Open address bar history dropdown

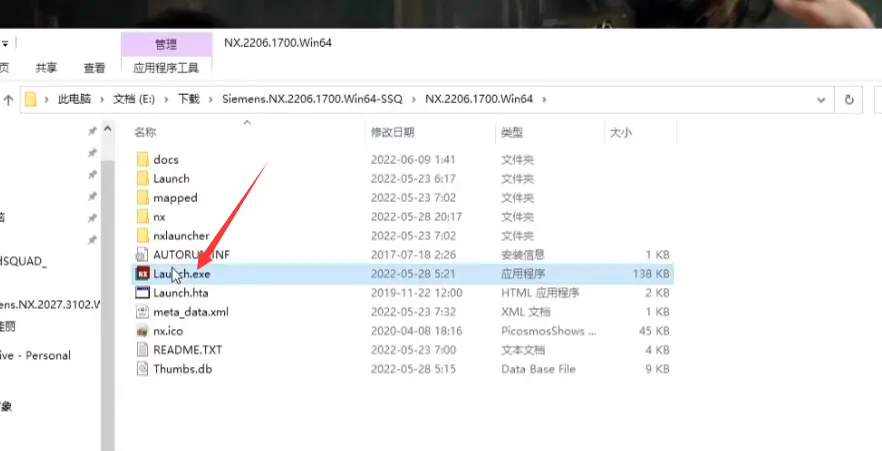click(x=821, y=100)
